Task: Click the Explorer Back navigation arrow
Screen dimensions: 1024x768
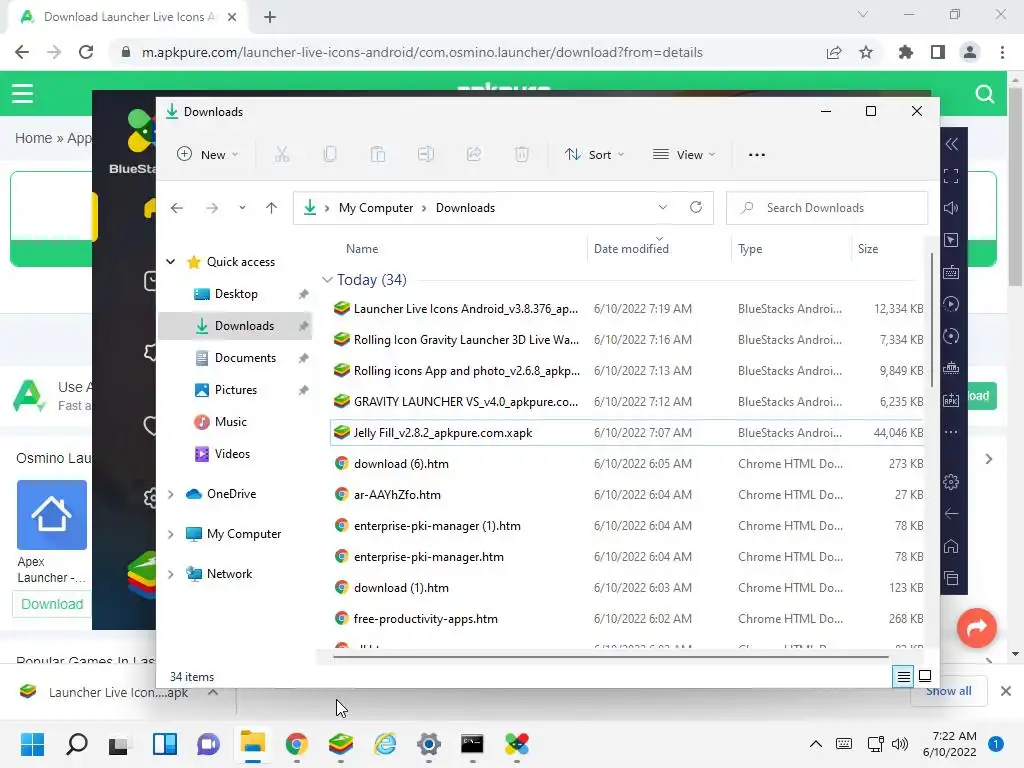Action: [177, 208]
